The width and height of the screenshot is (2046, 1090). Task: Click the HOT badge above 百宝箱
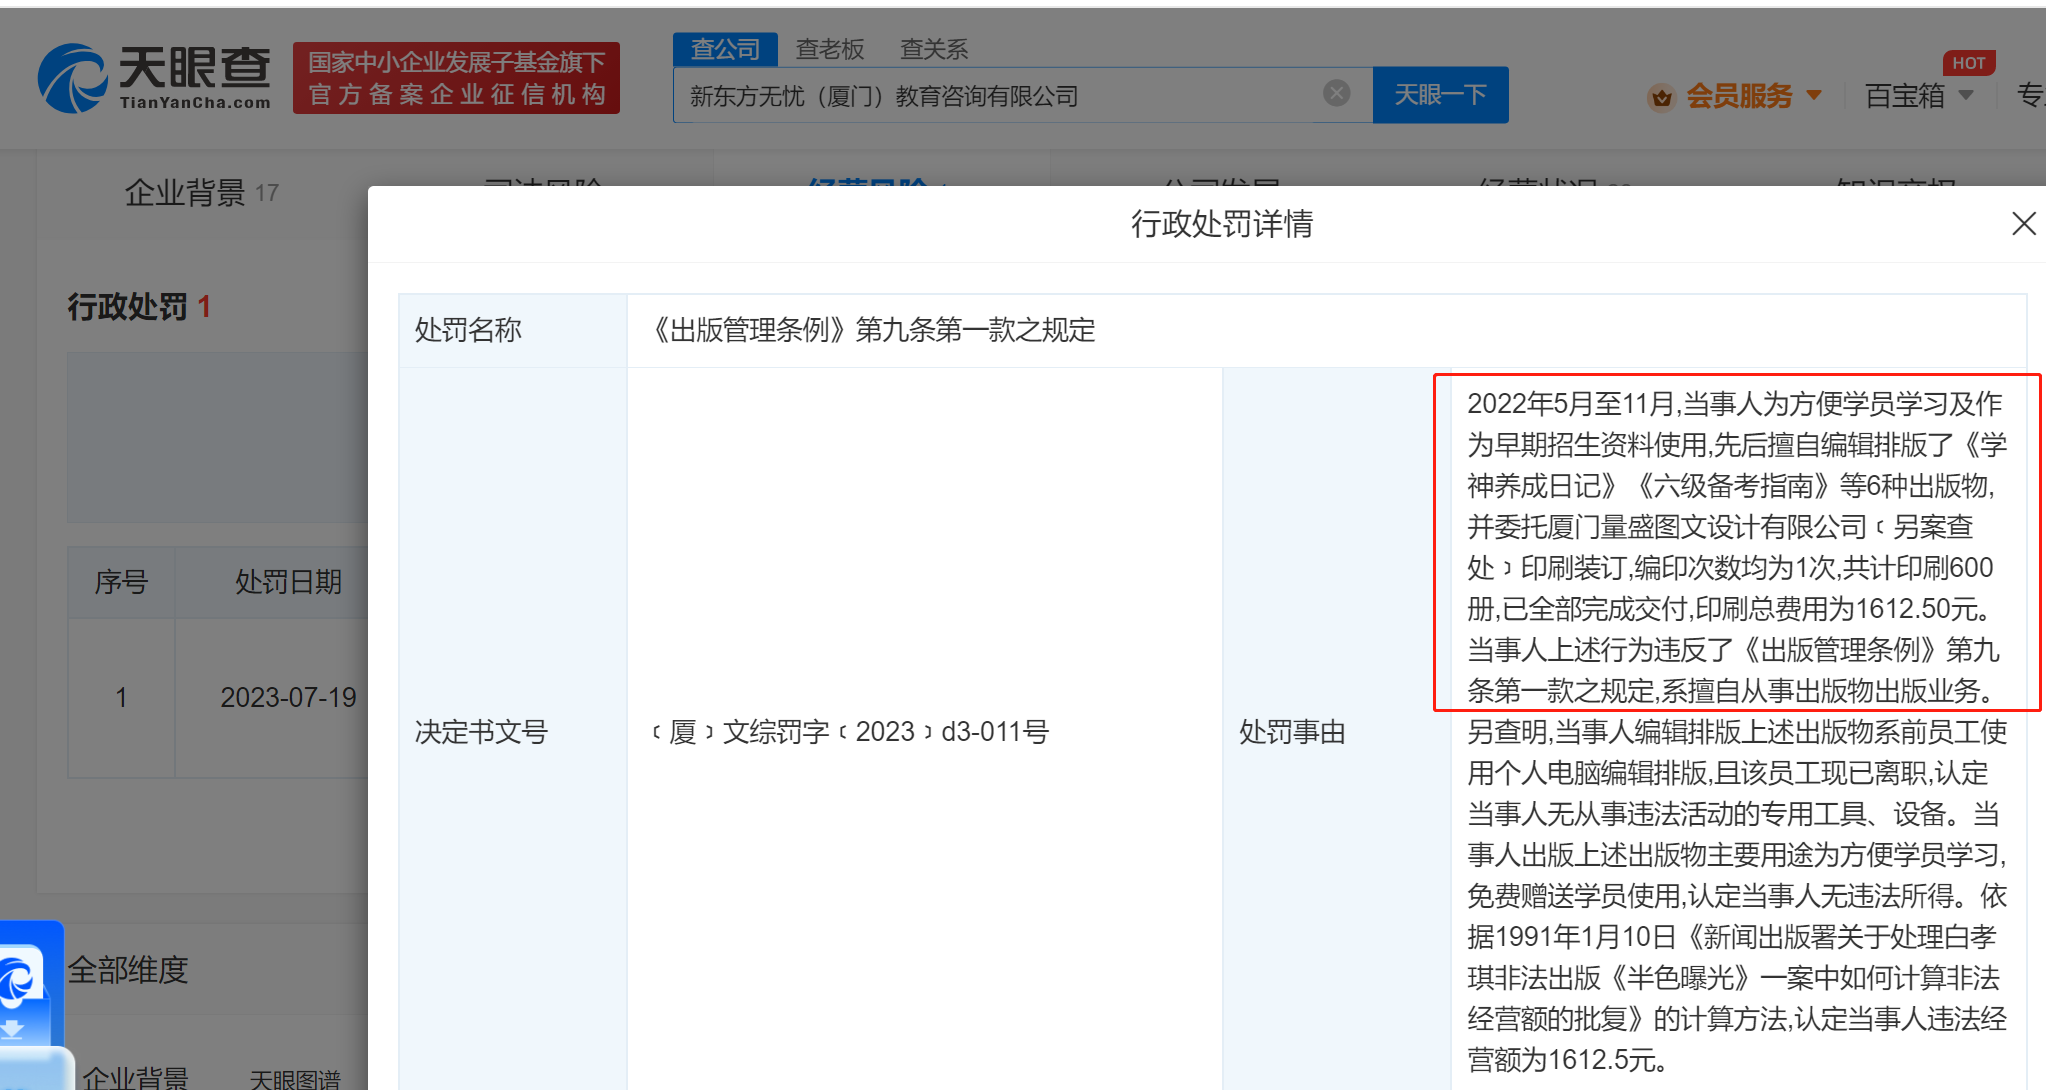1968,63
